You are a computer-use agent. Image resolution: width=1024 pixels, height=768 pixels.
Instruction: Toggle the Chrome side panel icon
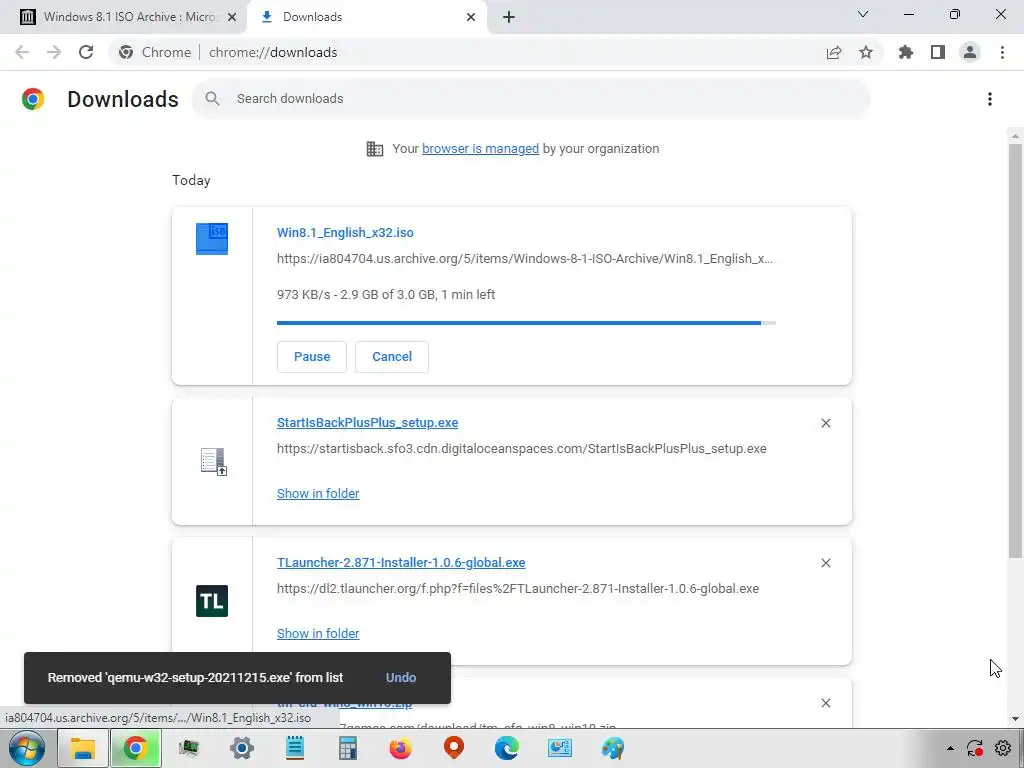point(938,52)
